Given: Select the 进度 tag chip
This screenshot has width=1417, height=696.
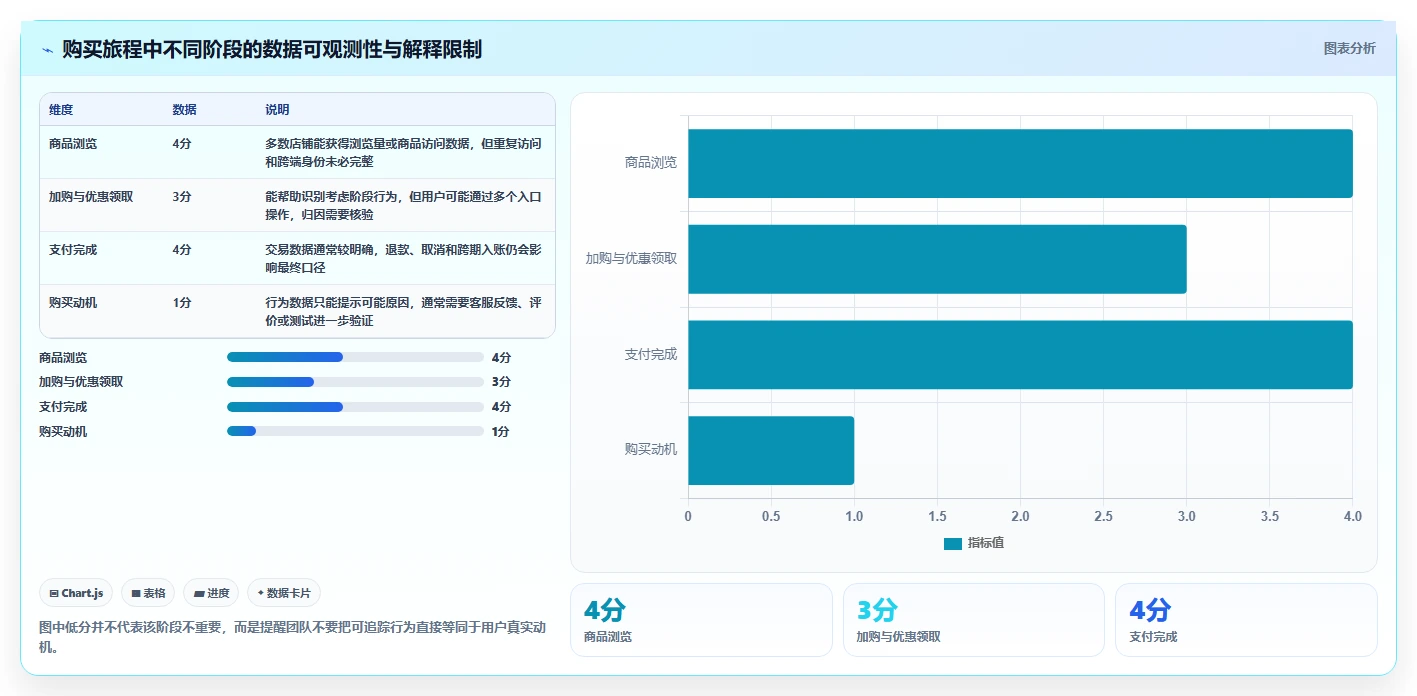Looking at the screenshot, I should (211, 593).
